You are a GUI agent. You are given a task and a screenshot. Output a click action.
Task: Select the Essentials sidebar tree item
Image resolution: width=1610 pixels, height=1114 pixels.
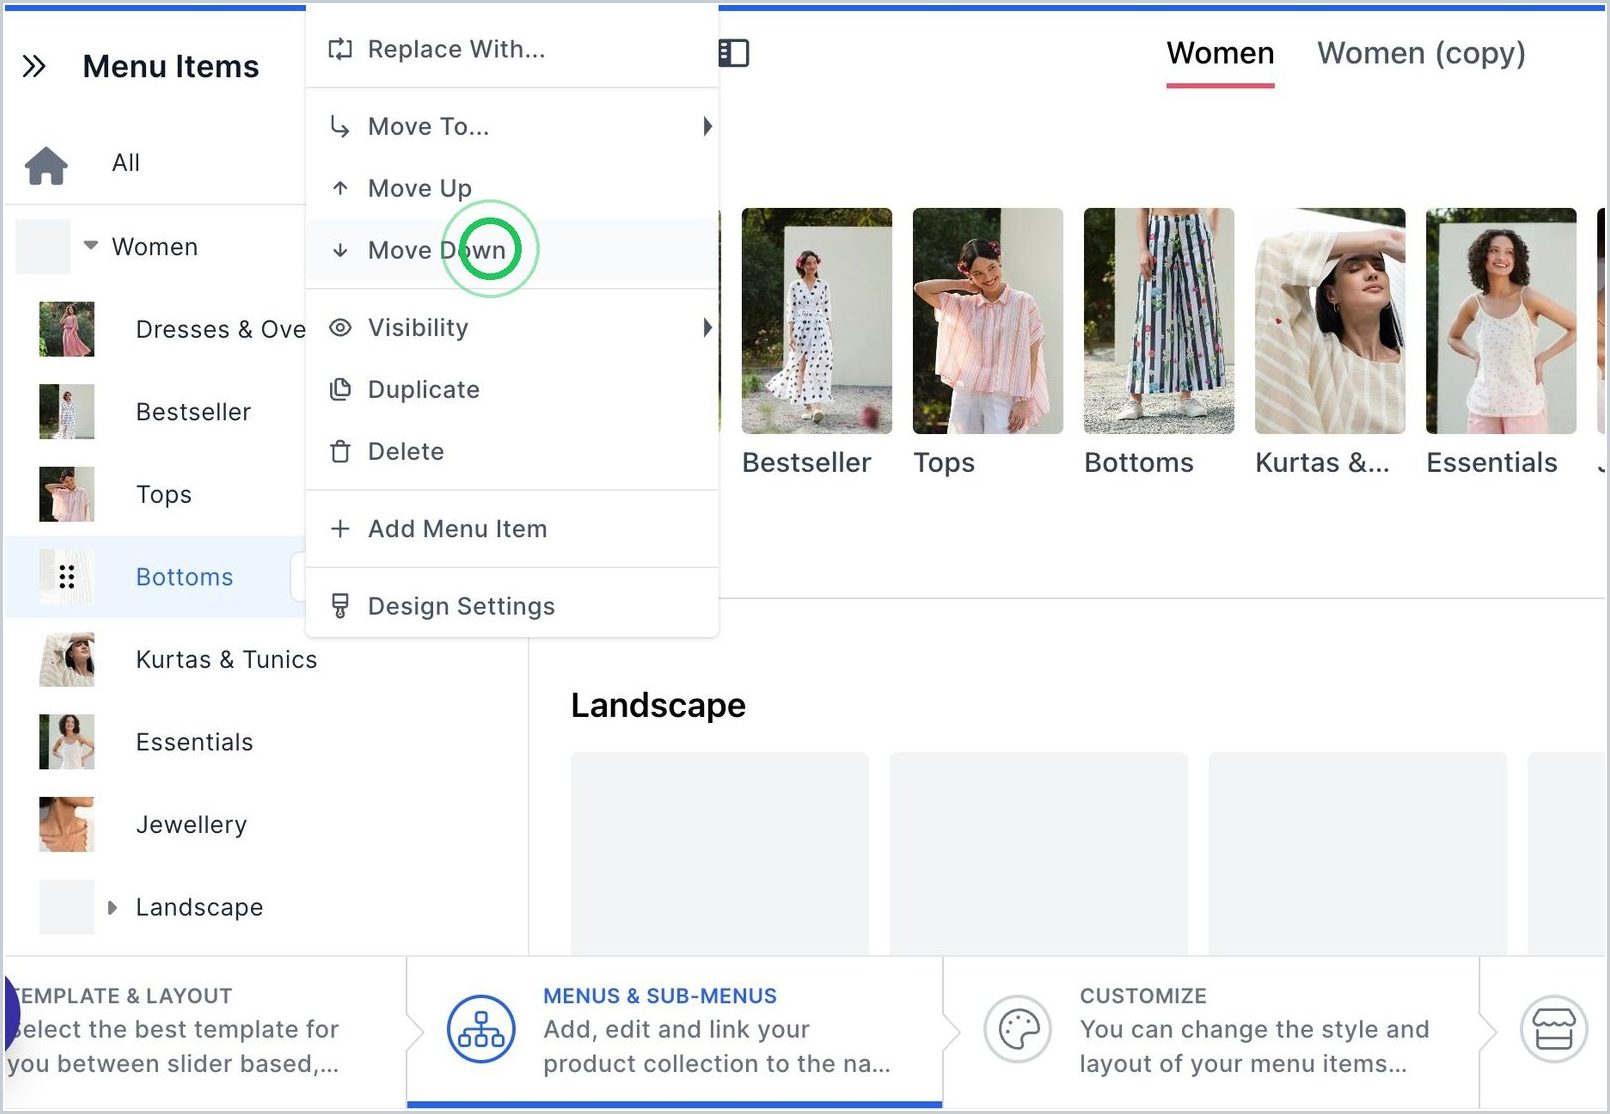coord(194,742)
